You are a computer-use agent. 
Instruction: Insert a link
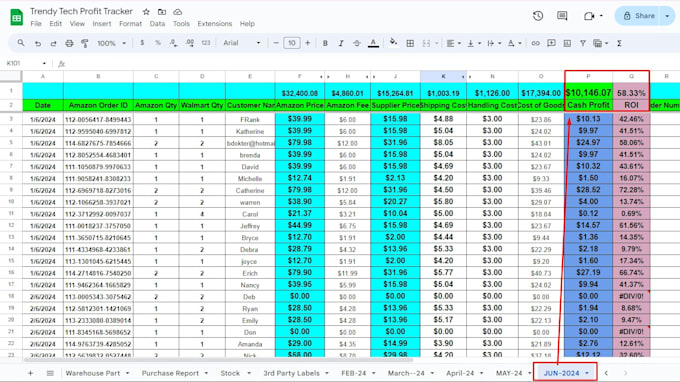pyautogui.click(x=536, y=43)
